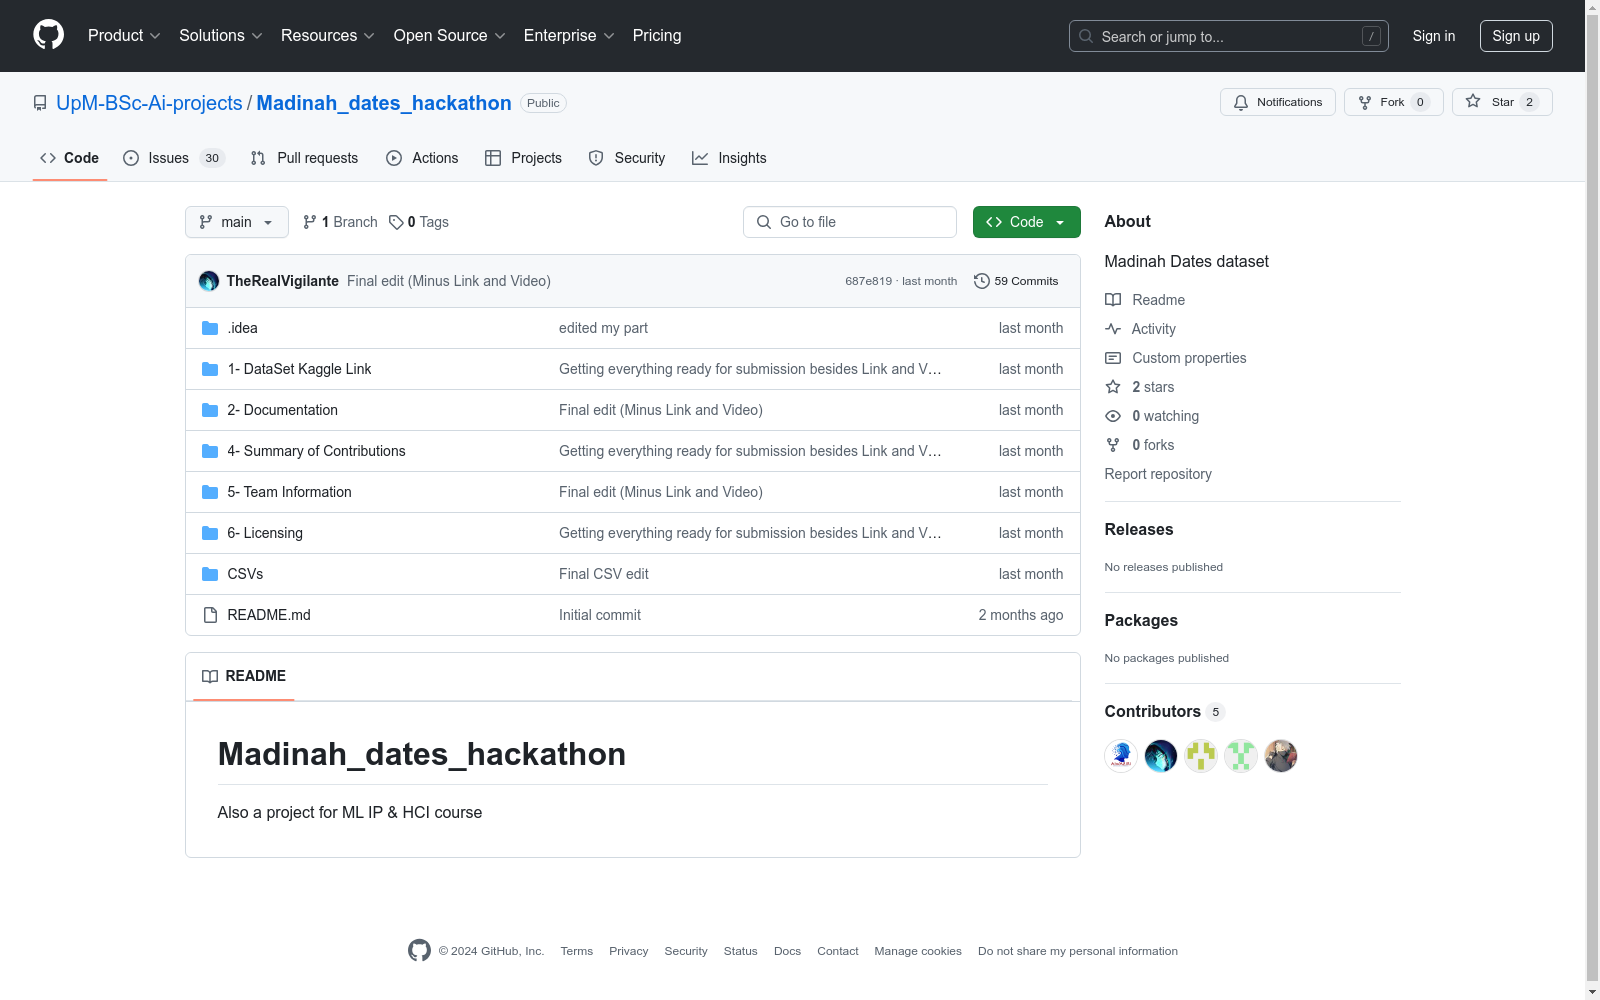Fork the repository with the Fork button

(x=1393, y=102)
